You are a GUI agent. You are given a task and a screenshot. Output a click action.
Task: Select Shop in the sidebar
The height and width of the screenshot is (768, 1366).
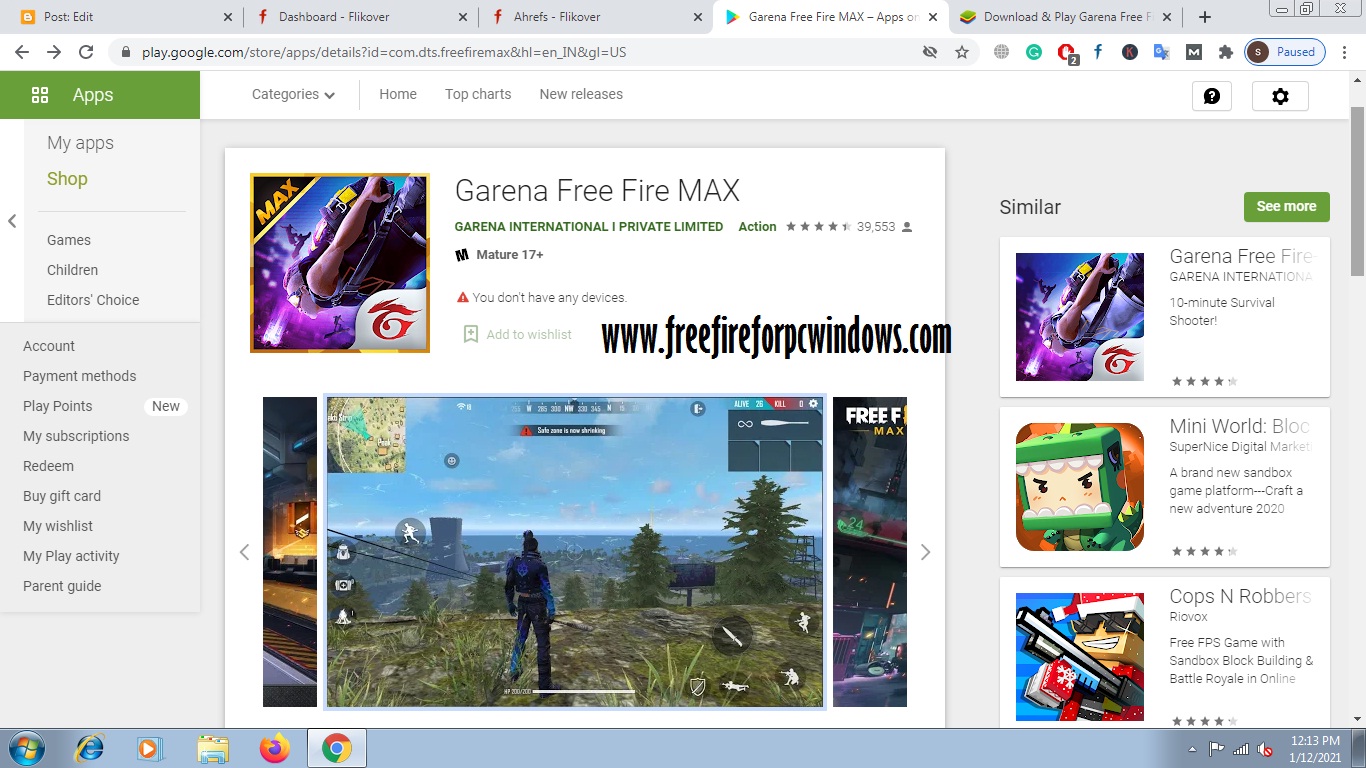(67, 179)
